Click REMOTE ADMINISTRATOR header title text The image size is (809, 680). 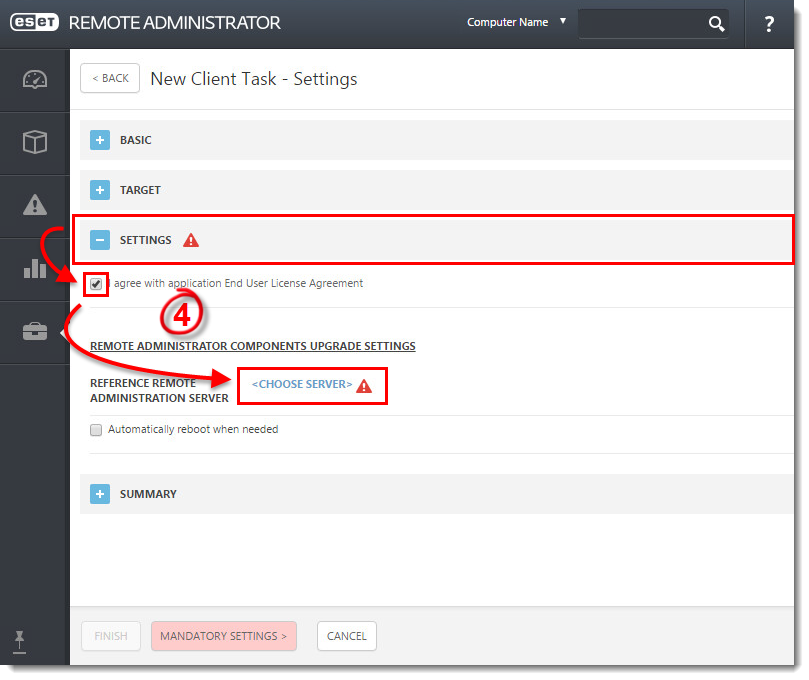click(174, 23)
